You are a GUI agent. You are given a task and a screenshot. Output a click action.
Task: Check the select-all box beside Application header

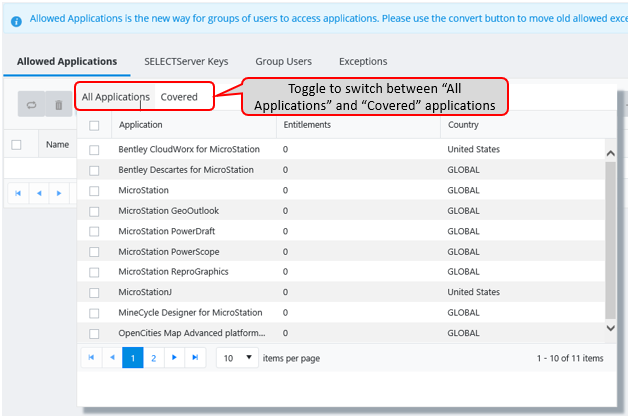(x=94, y=125)
